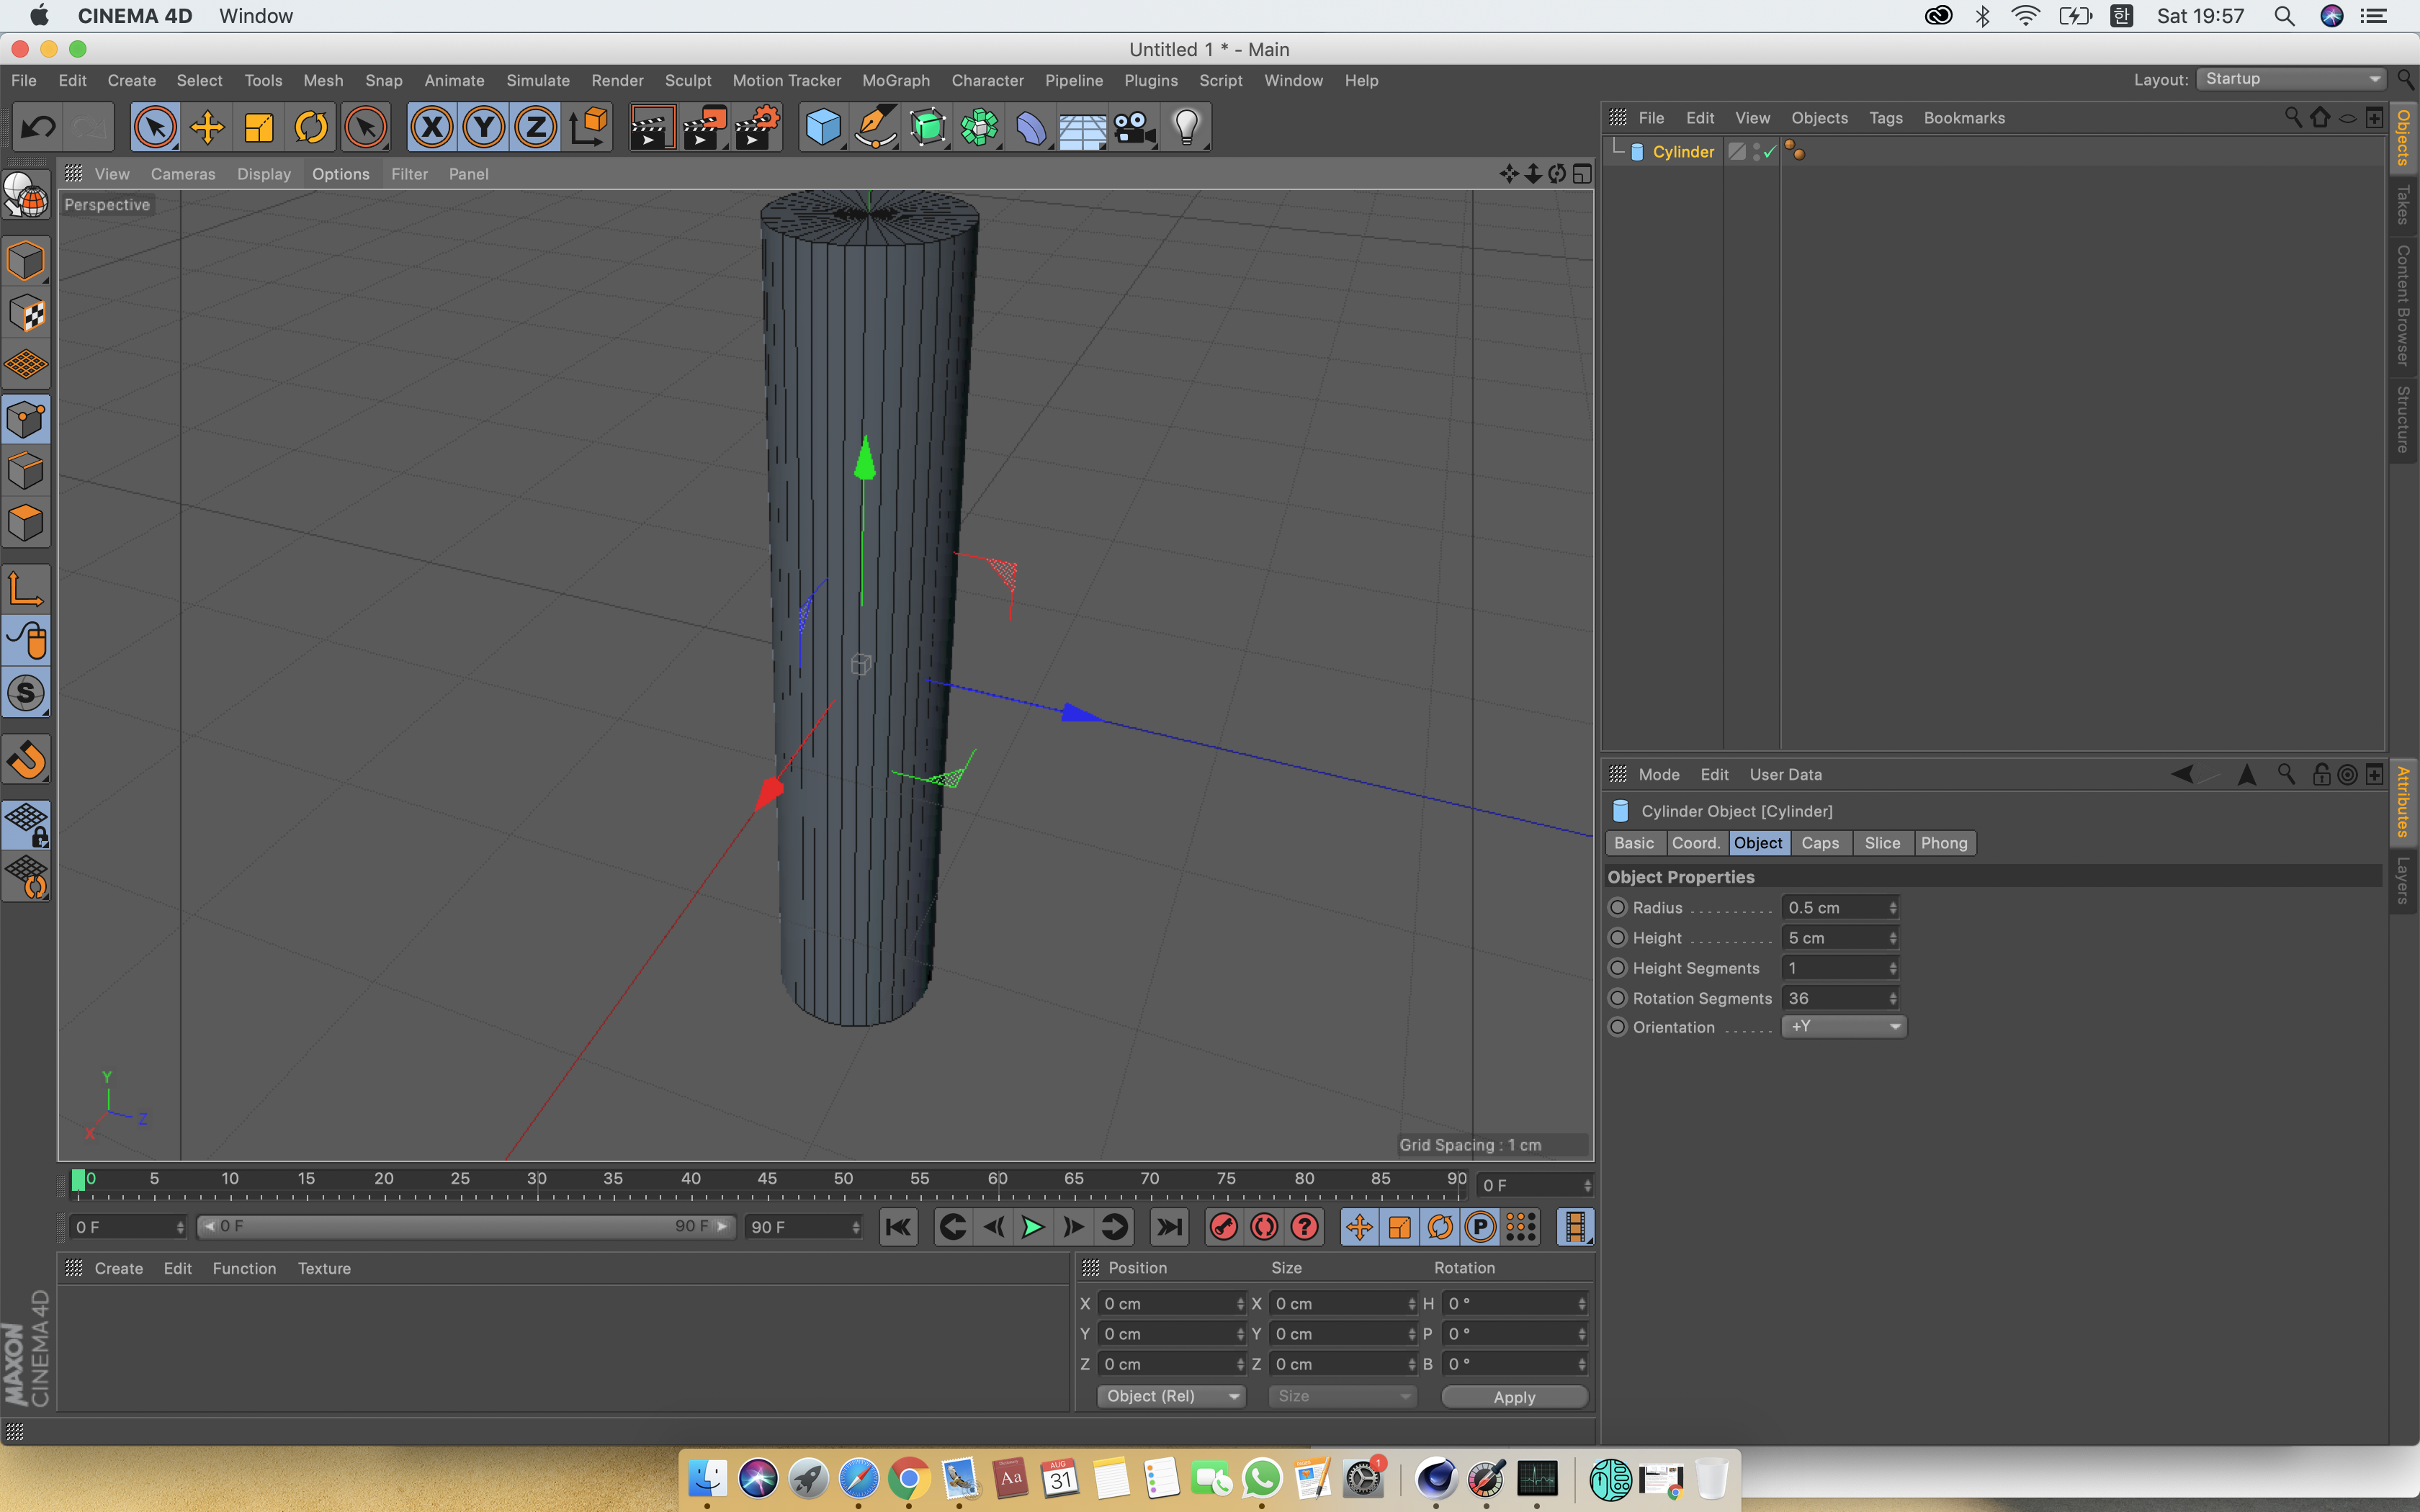Enable Radius parameter radio button
The image size is (2420, 1512).
tap(1617, 906)
